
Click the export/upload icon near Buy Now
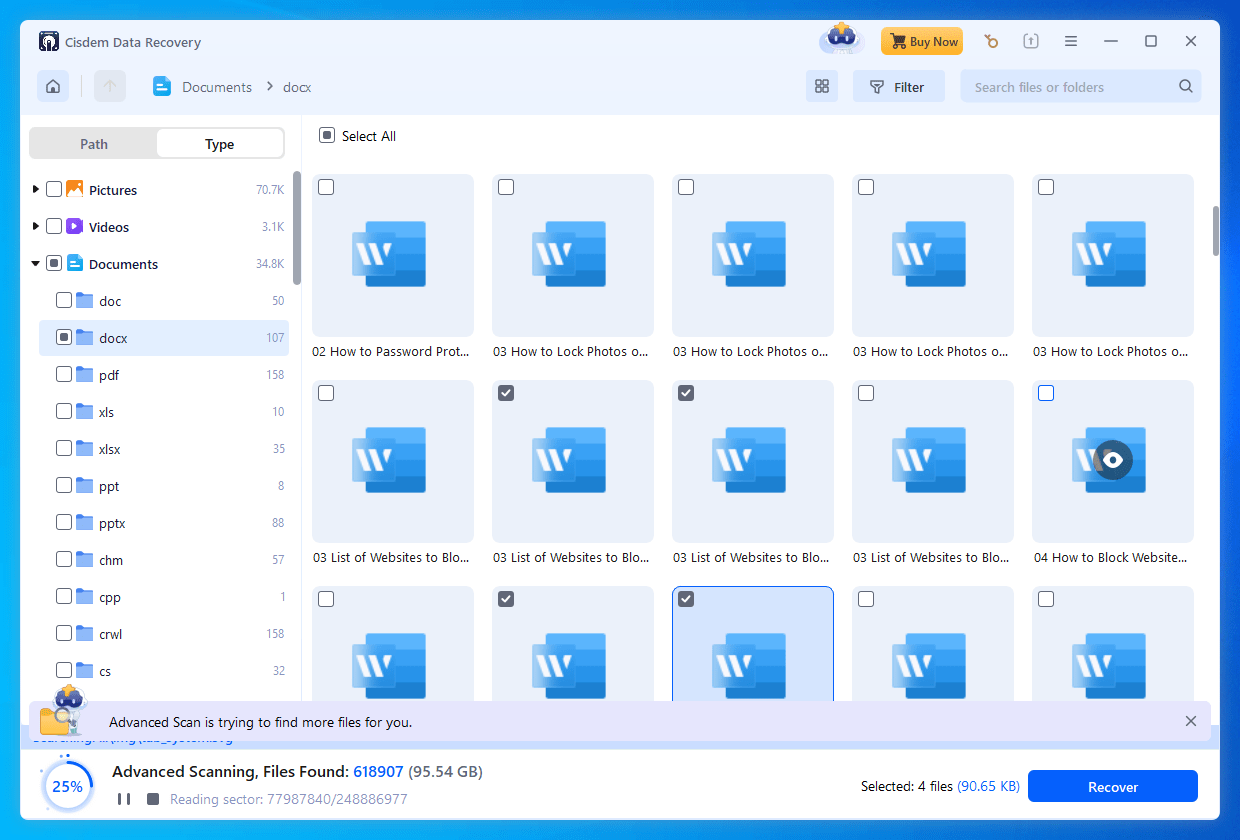point(1031,41)
